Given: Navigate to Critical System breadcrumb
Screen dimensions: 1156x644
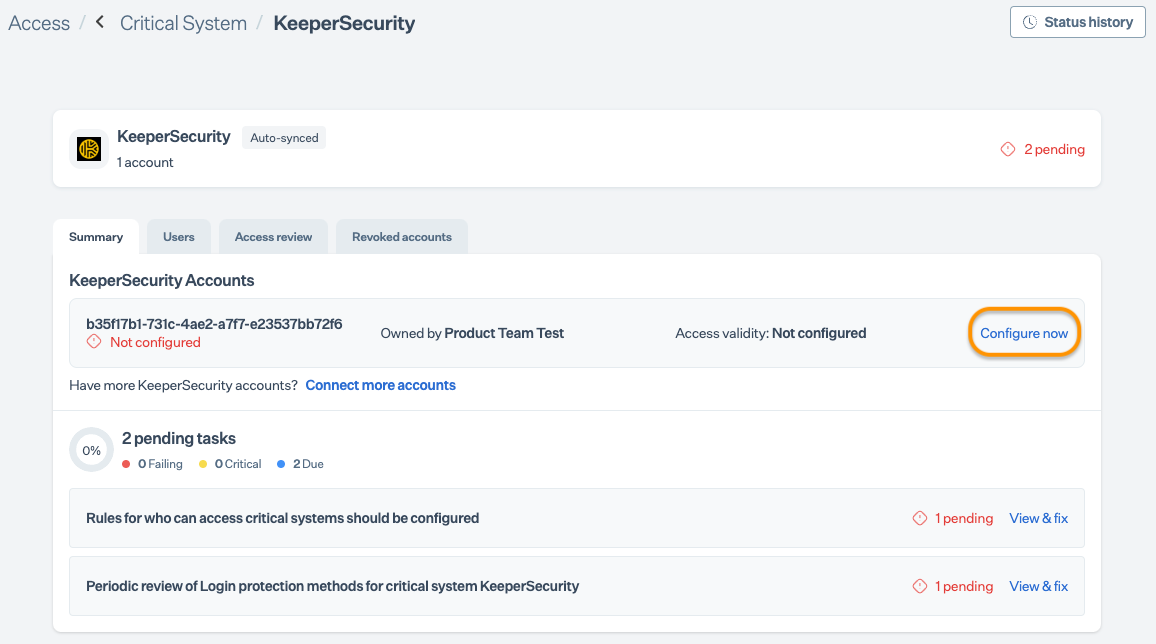Looking at the screenshot, I should (x=184, y=23).
